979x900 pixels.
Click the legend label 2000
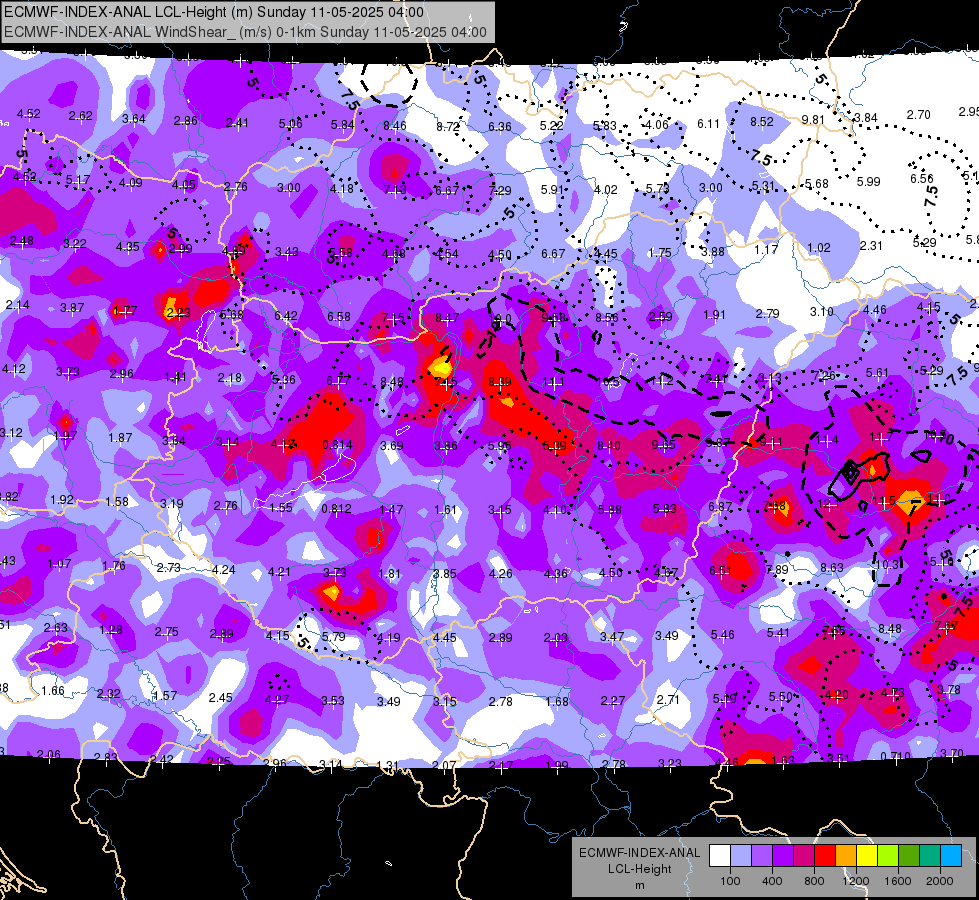click(x=940, y=881)
